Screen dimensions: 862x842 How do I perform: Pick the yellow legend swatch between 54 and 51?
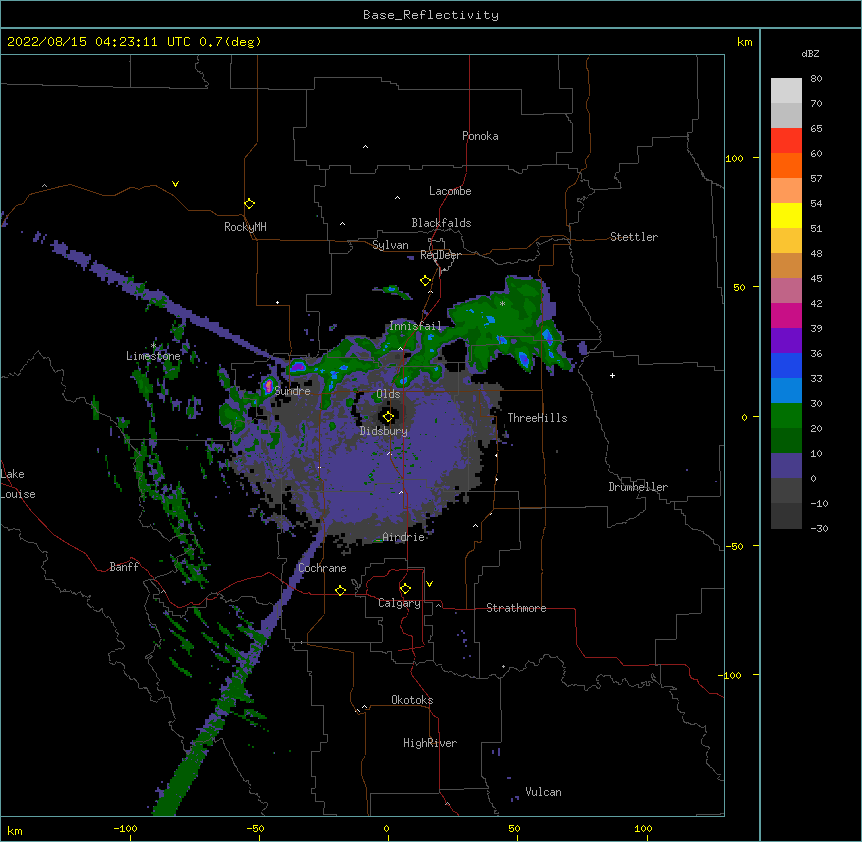click(786, 215)
